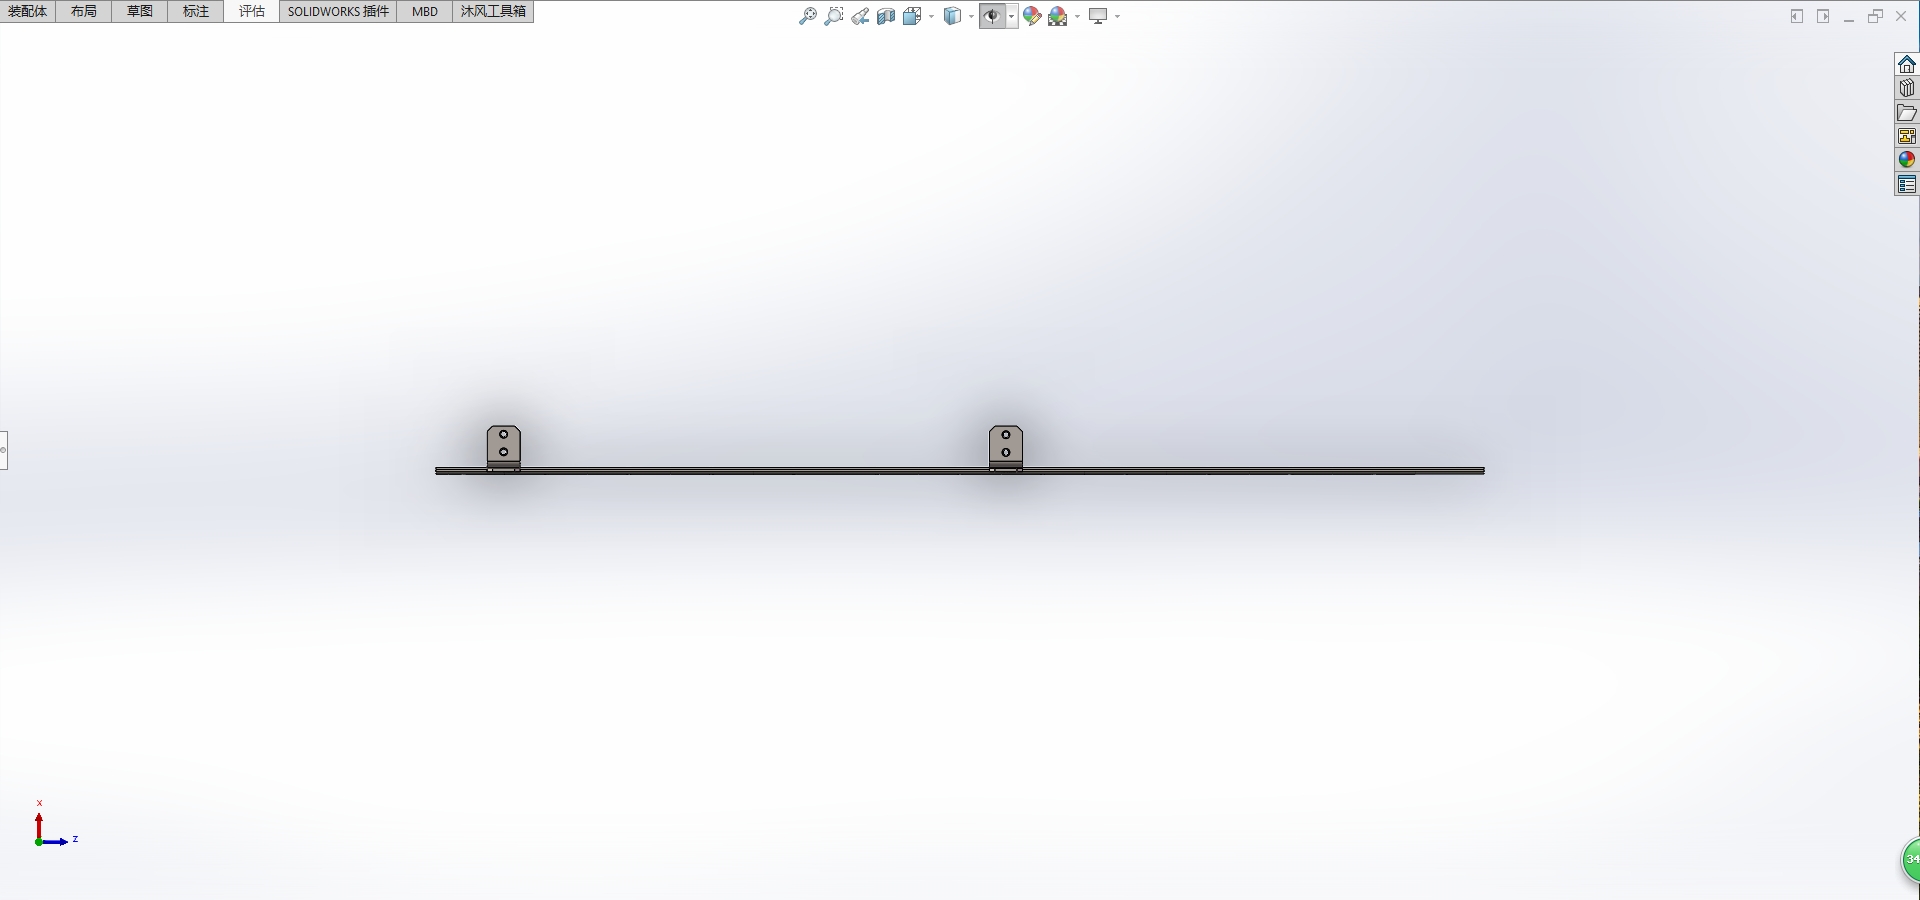
Task: Open the Hide/Show Items dropdown arrow
Action: point(1012,16)
